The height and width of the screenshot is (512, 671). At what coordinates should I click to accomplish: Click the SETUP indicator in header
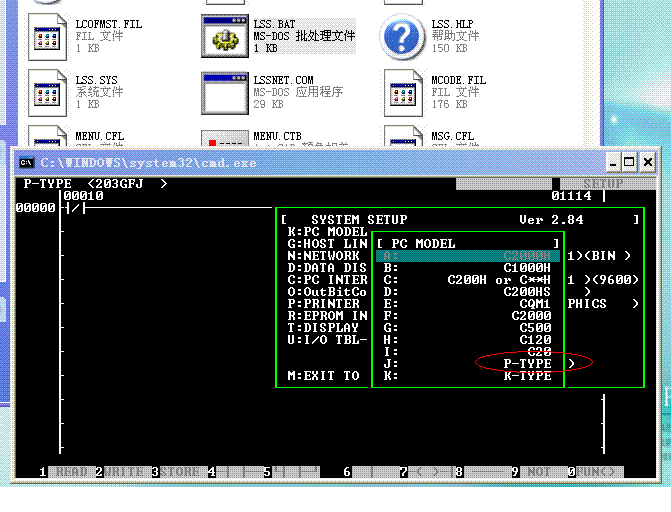click(x=603, y=184)
